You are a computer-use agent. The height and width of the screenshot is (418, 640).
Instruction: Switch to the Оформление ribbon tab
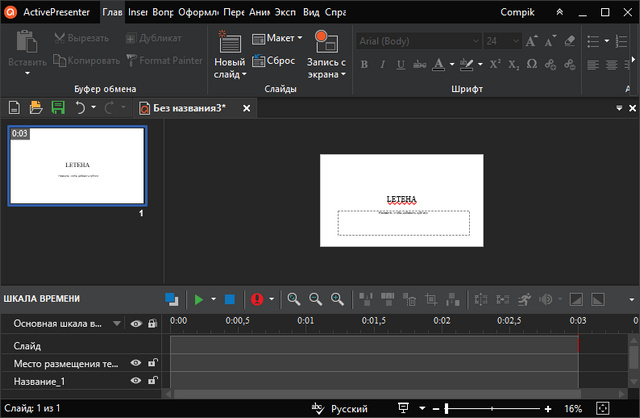pyautogui.click(x=198, y=12)
